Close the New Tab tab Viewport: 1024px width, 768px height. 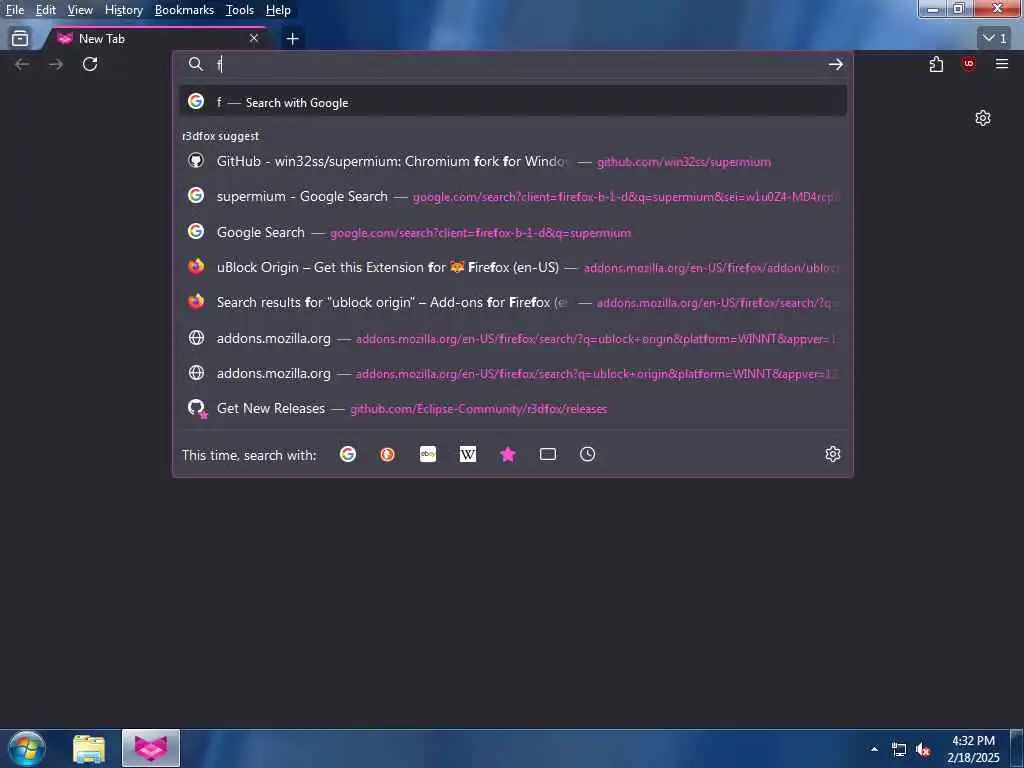254,39
